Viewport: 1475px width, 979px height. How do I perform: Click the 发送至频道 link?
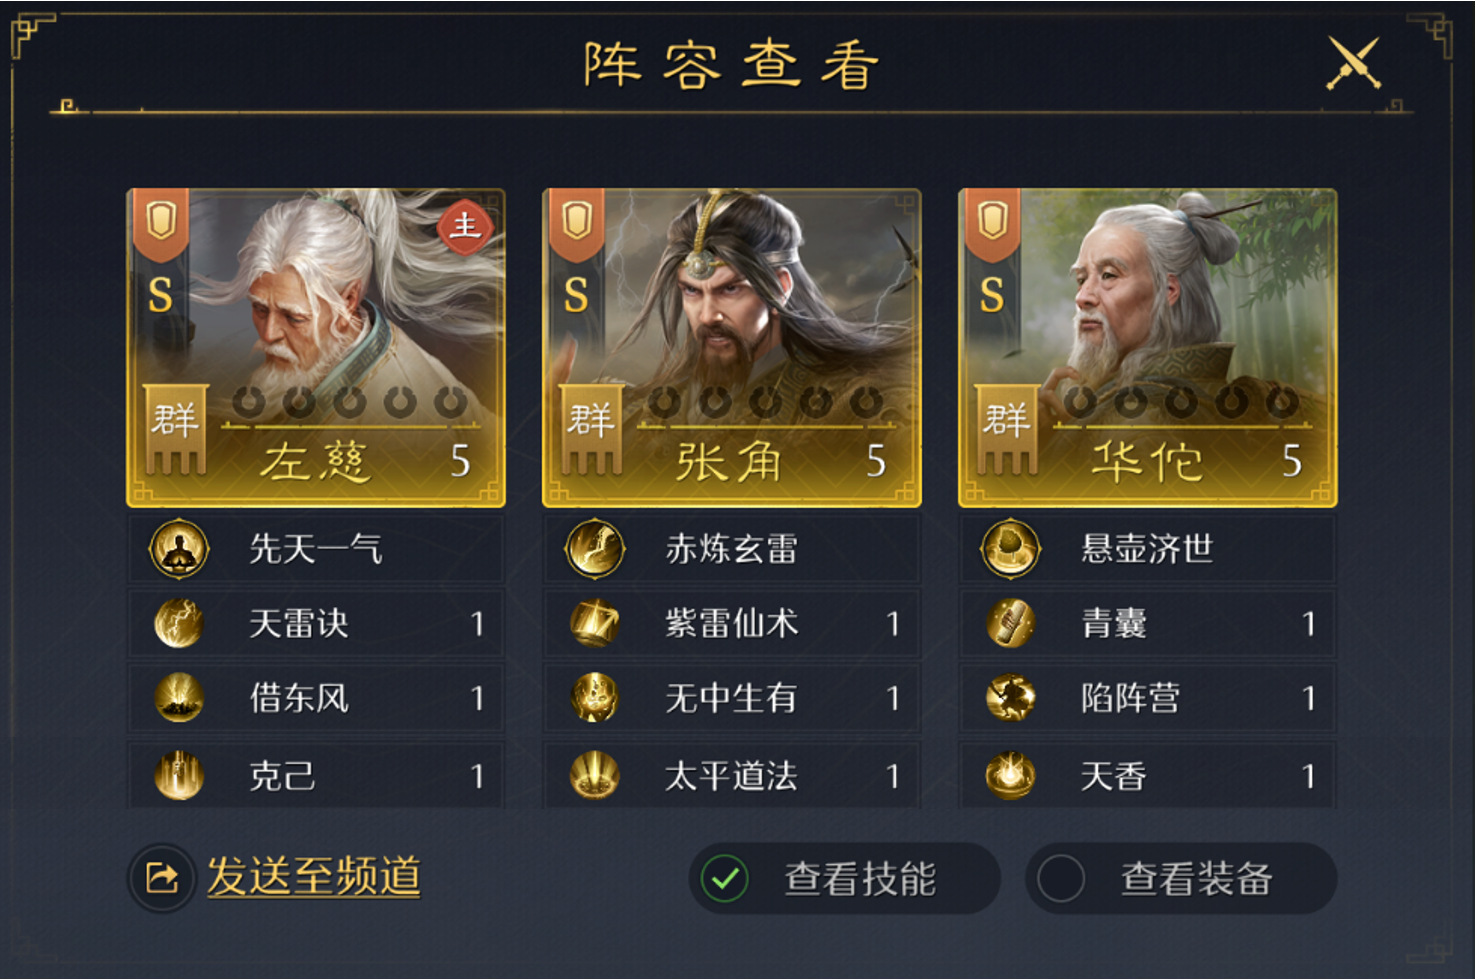[314, 877]
